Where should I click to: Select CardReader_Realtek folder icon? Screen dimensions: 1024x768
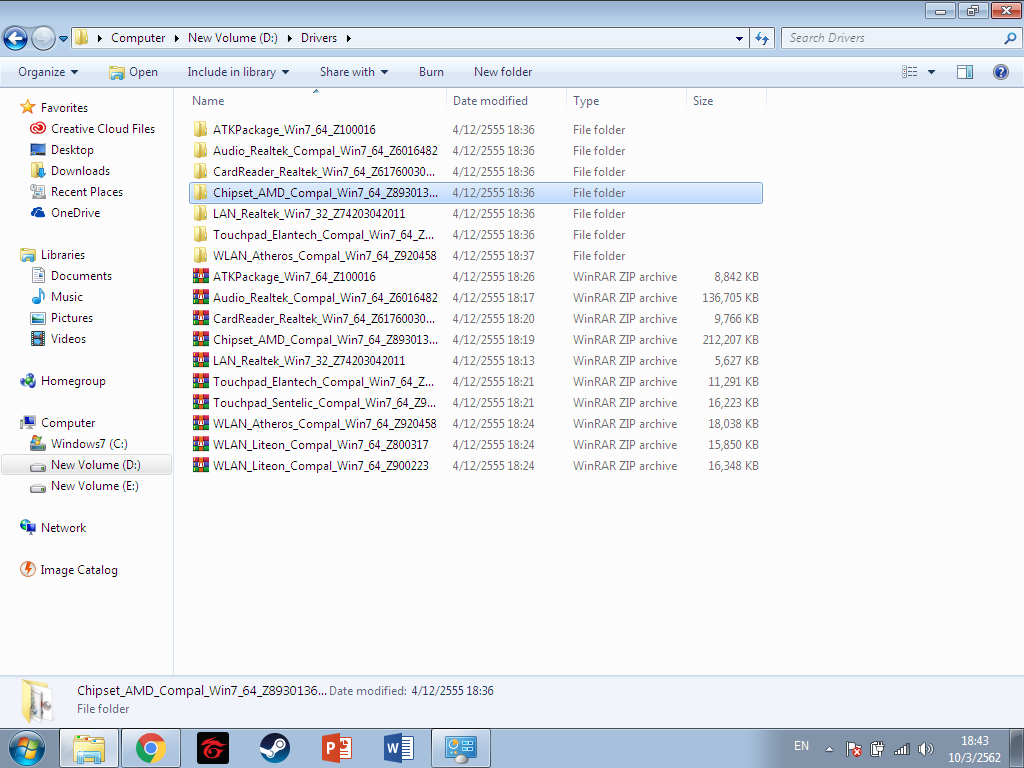coord(200,171)
